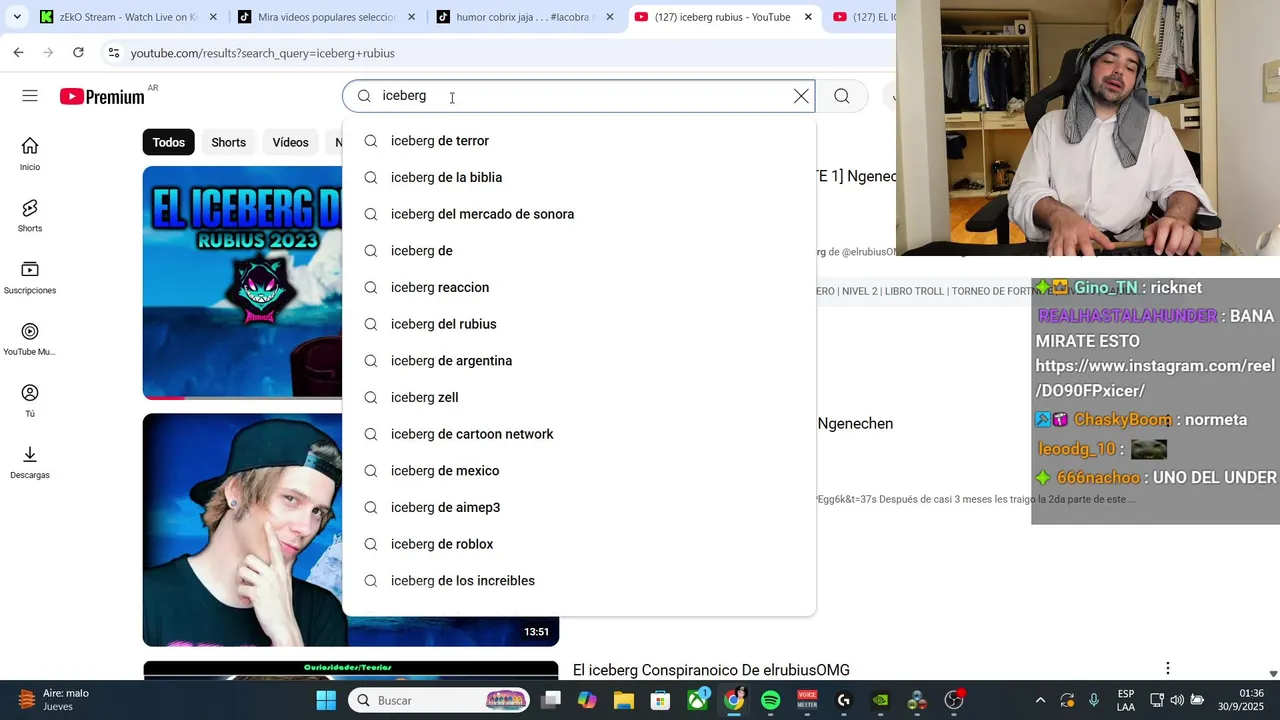The width and height of the screenshot is (1280, 720).
Task: Choose suggestion iceberg de terror
Action: tap(579, 141)
